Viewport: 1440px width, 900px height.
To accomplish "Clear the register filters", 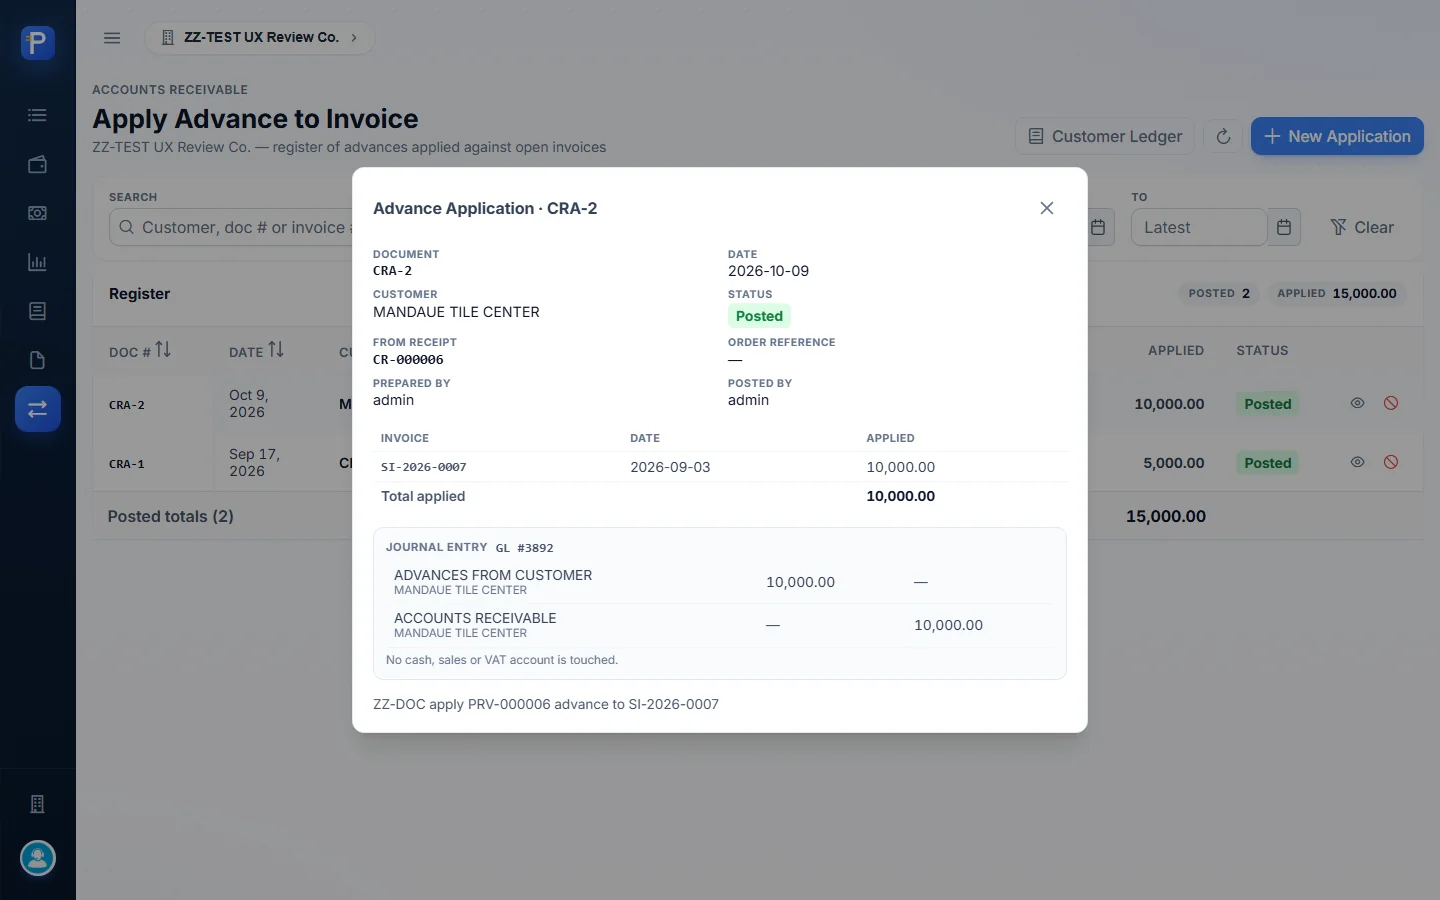I will click(1361, 227).
